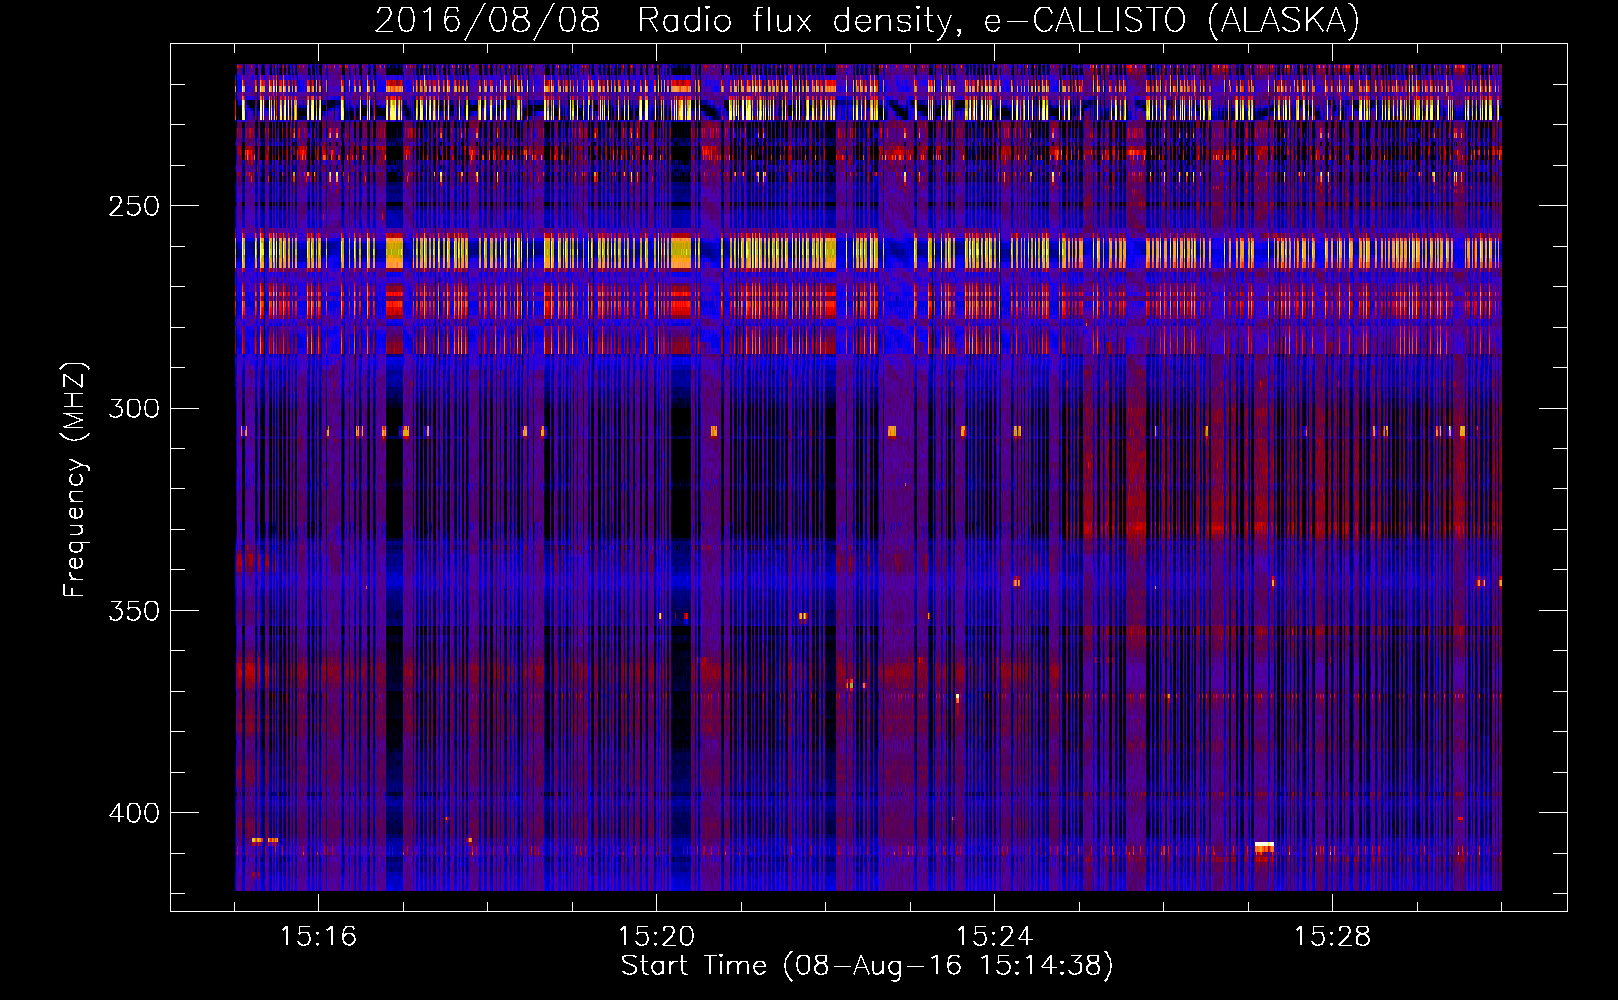
Task: Click the 15:24 time axis label
Action: click(994, 936)
